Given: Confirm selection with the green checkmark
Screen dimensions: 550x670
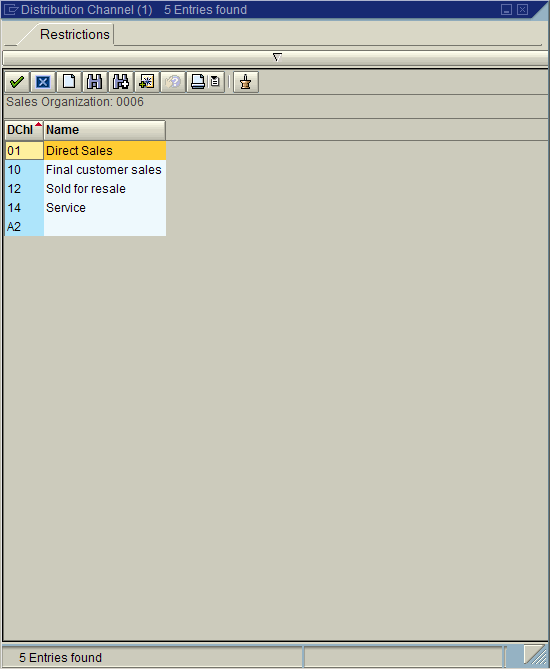Looking at the screenshot, I should coord(17,82).
